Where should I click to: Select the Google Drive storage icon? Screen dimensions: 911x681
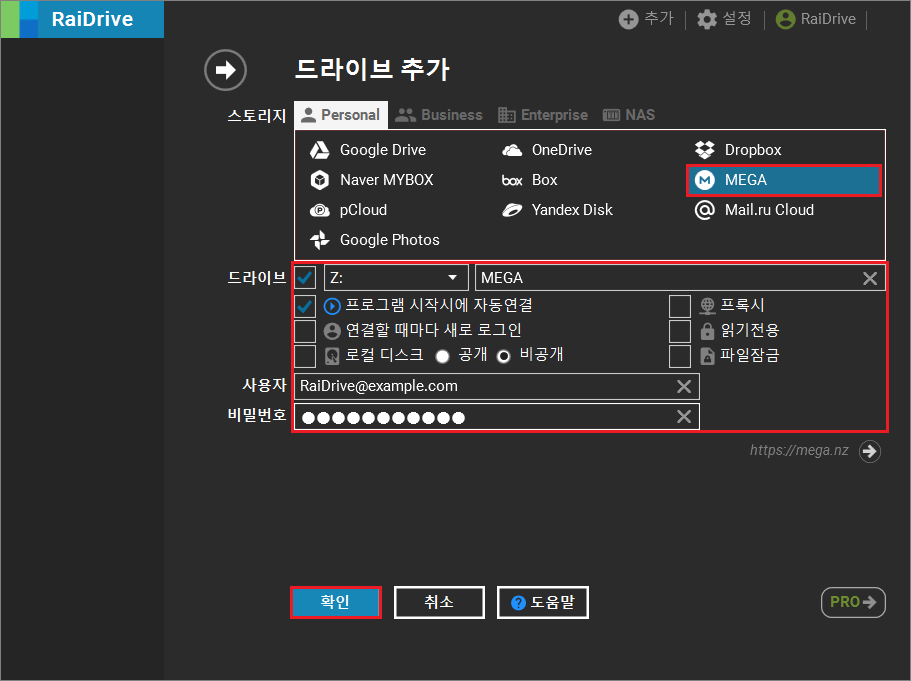[320, 150]
